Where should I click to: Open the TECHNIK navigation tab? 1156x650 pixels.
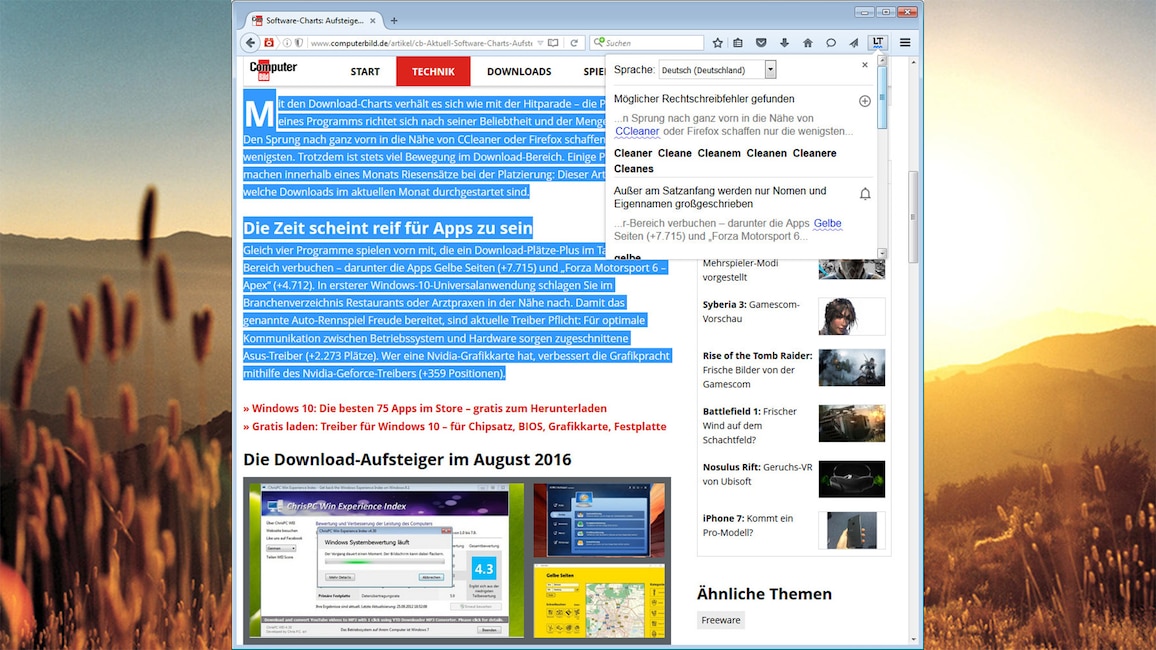point(433,71)
